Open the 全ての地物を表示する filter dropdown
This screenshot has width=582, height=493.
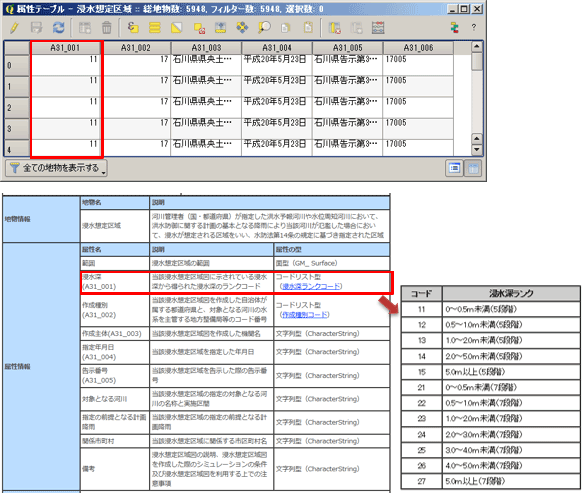coord(56,168)
